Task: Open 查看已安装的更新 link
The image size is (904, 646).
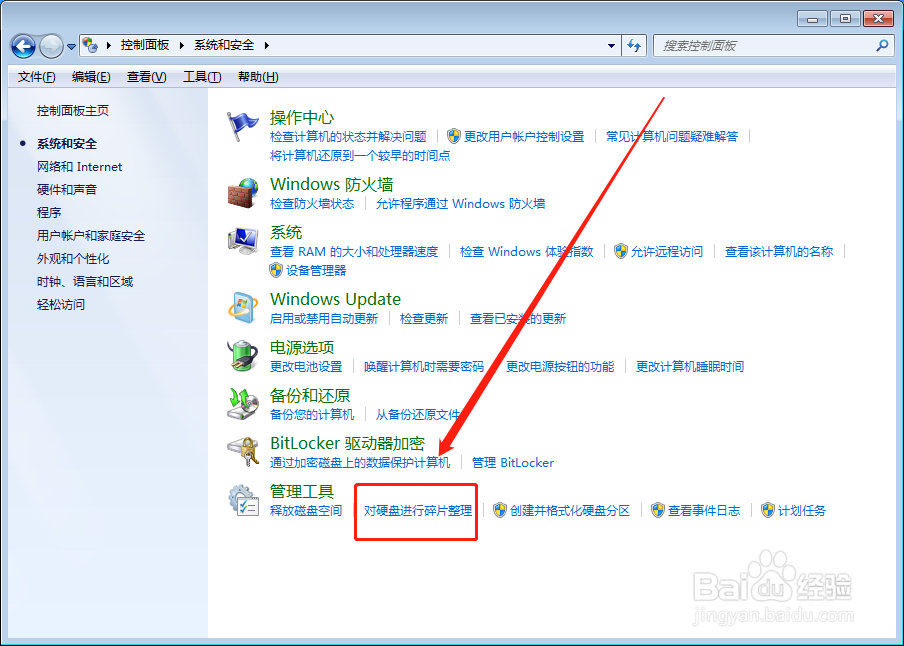Action: (x=518, y=319)
